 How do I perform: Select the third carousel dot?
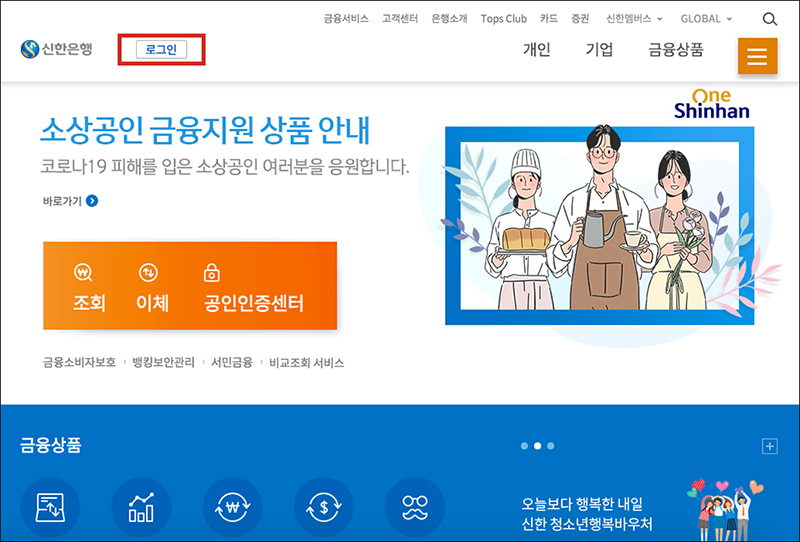(551, 446)
